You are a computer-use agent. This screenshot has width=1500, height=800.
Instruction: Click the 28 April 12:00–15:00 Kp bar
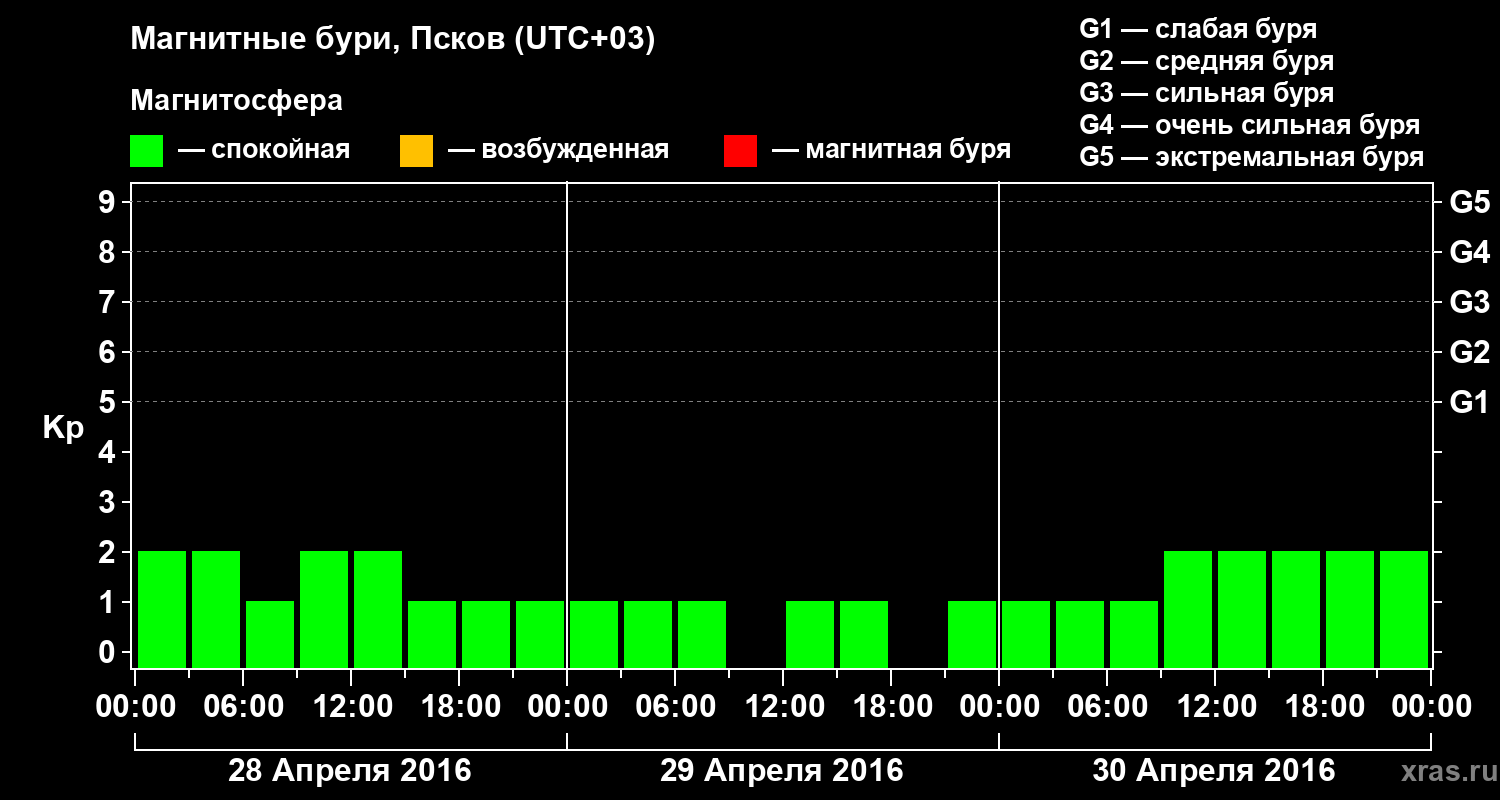(378, 609)
